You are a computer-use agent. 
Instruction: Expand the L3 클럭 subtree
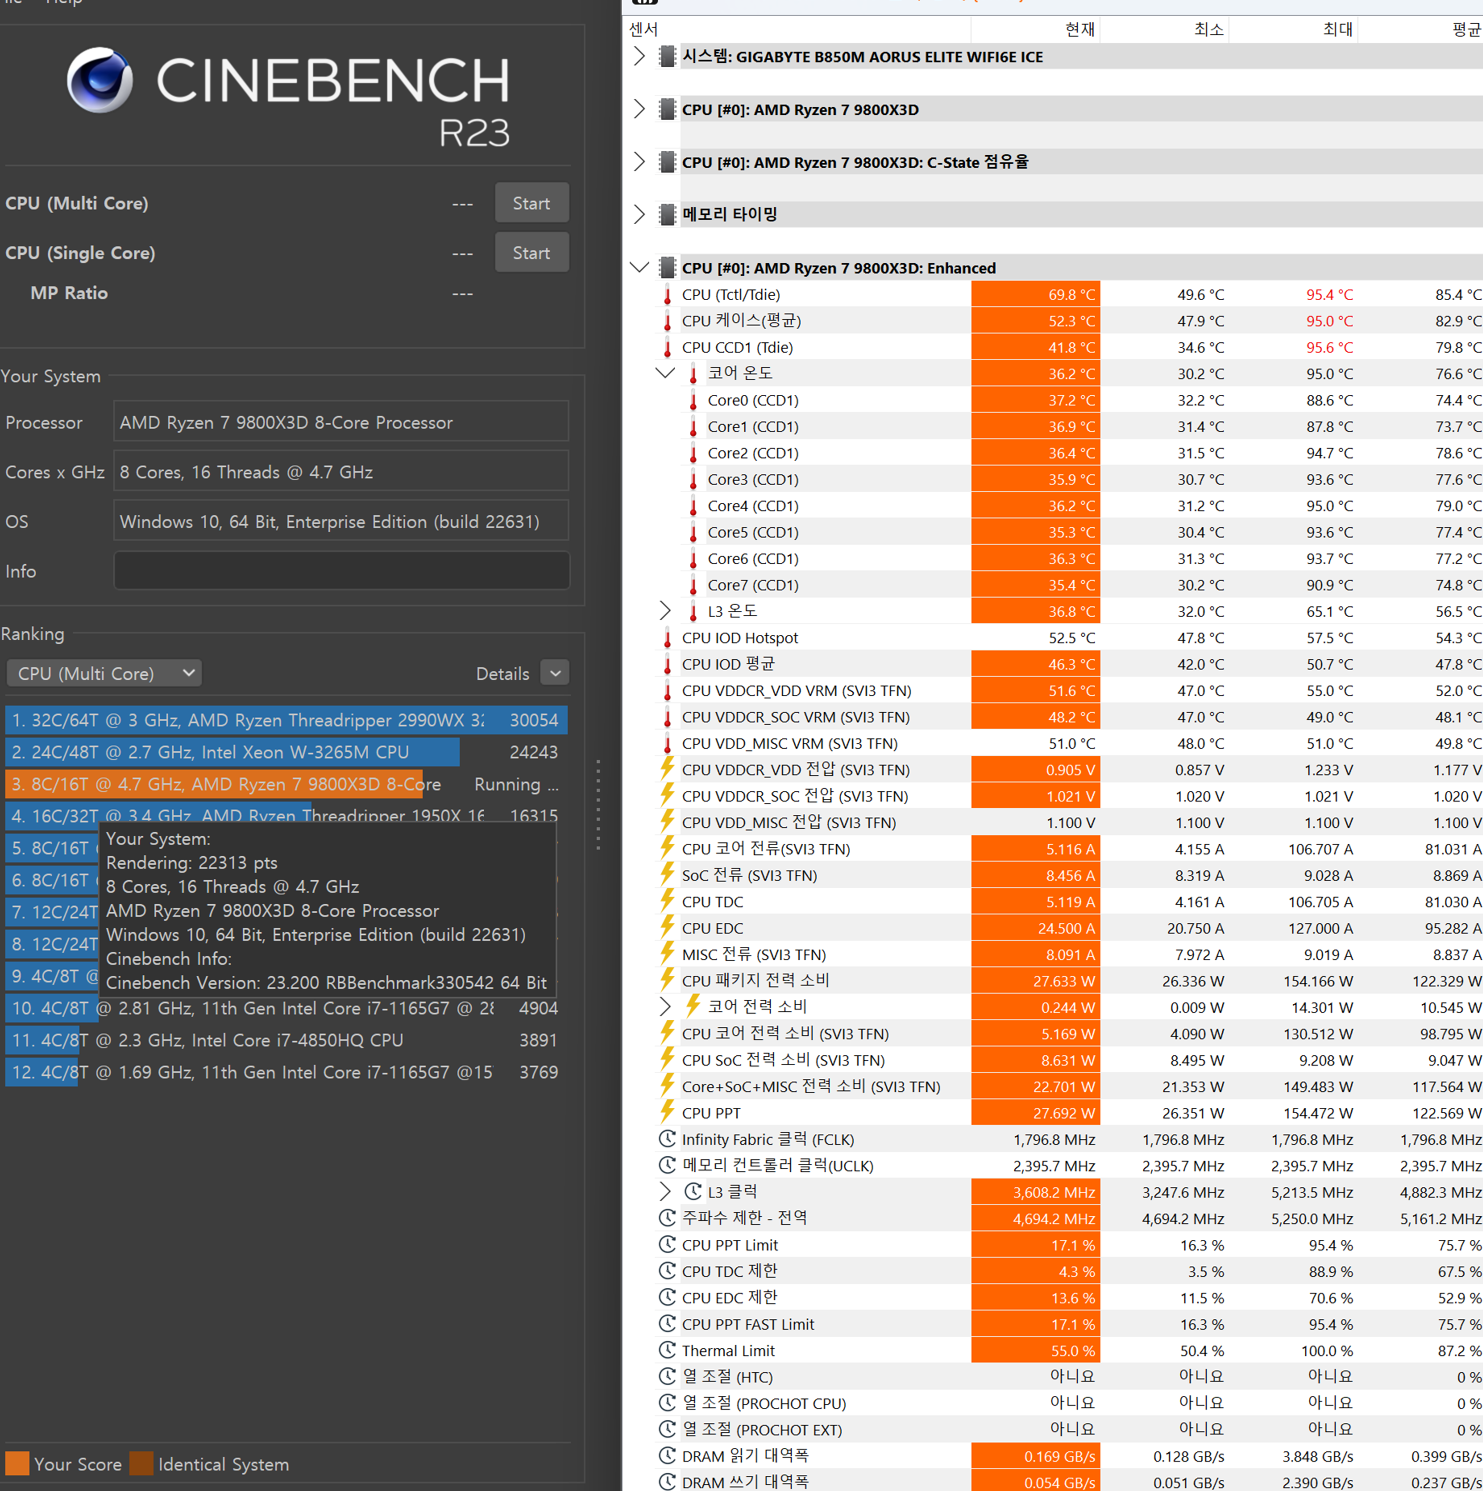click(x=665, y=1192)
